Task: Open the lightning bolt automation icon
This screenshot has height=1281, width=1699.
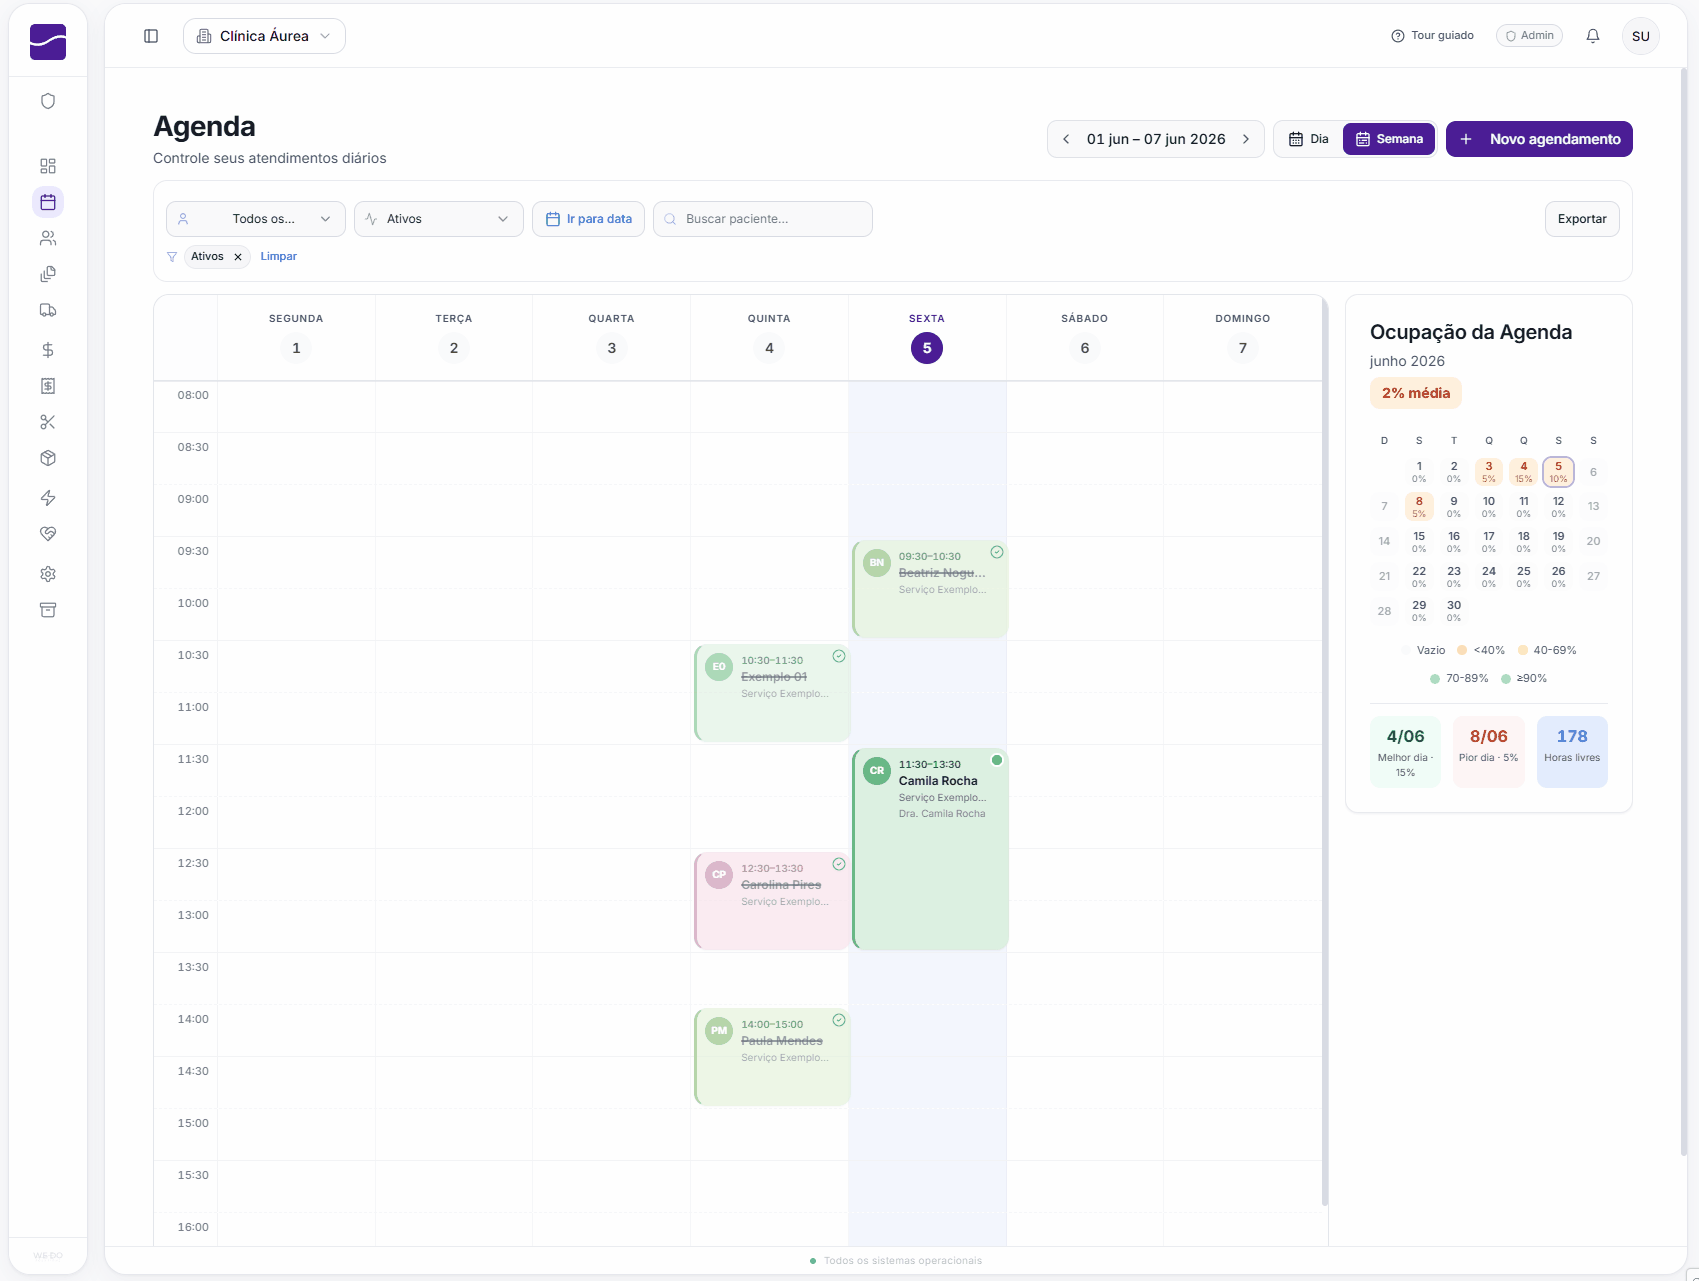Action: (48, 498)
